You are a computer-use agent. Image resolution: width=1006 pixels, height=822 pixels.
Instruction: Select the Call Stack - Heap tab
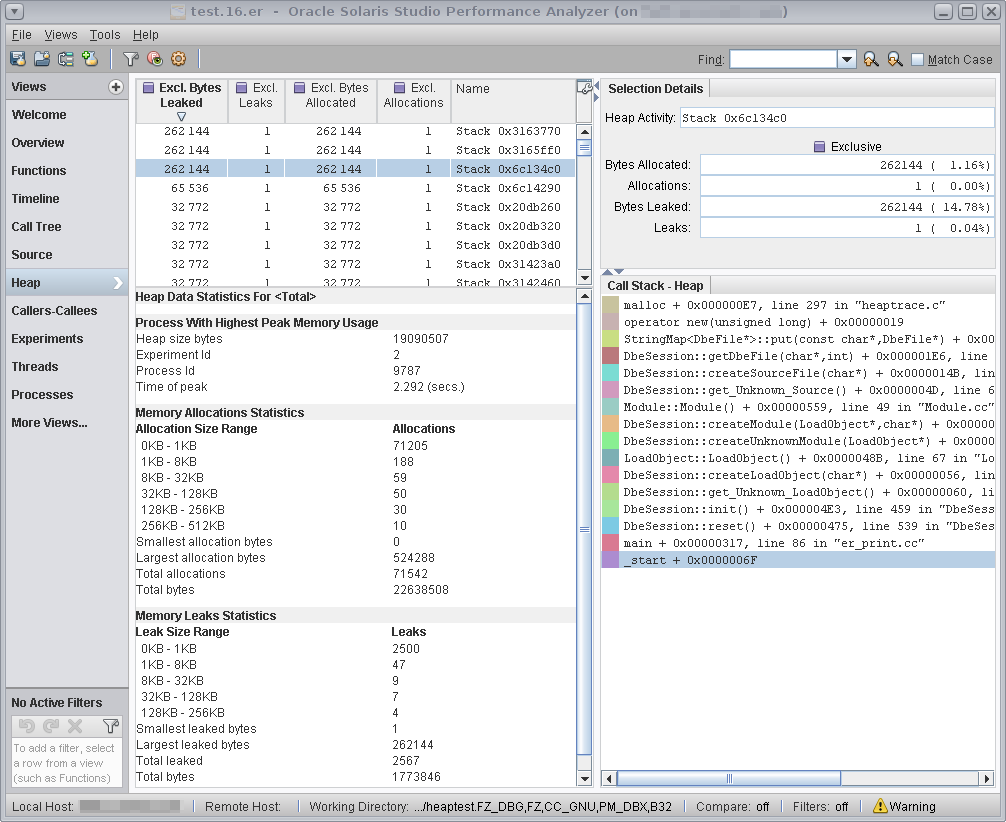pyautogui.click(x=655, y=286)
